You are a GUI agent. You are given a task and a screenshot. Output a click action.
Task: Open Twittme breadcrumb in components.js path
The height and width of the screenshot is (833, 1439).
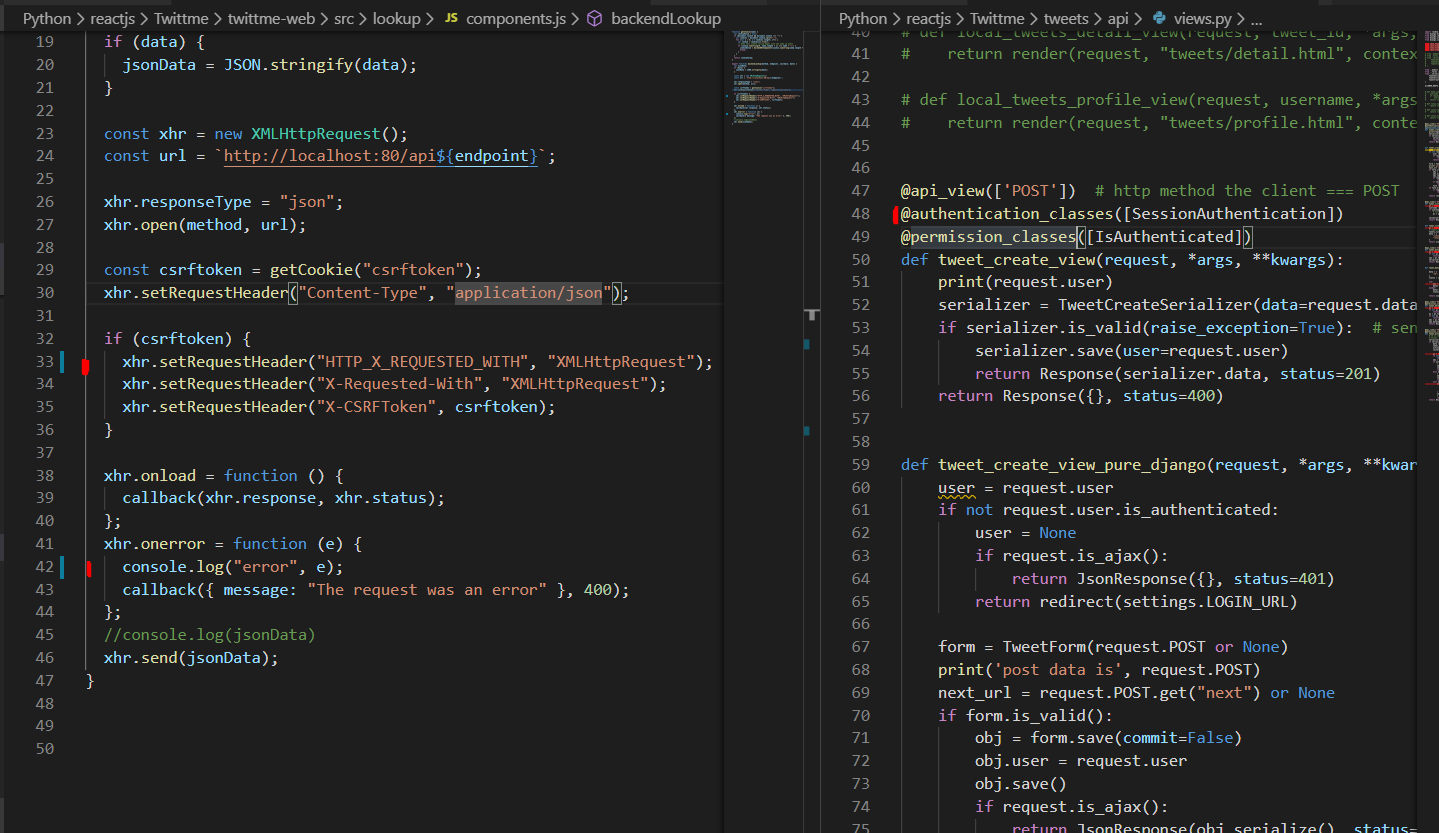(x=181, y=18)
